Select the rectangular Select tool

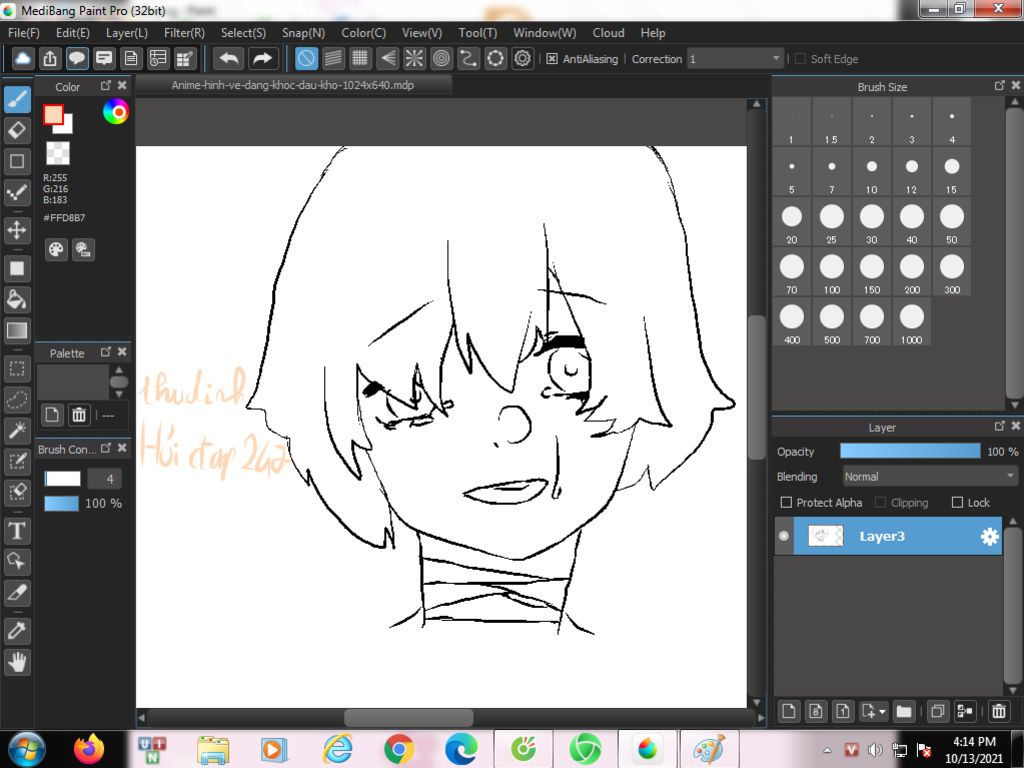(17, 370)
